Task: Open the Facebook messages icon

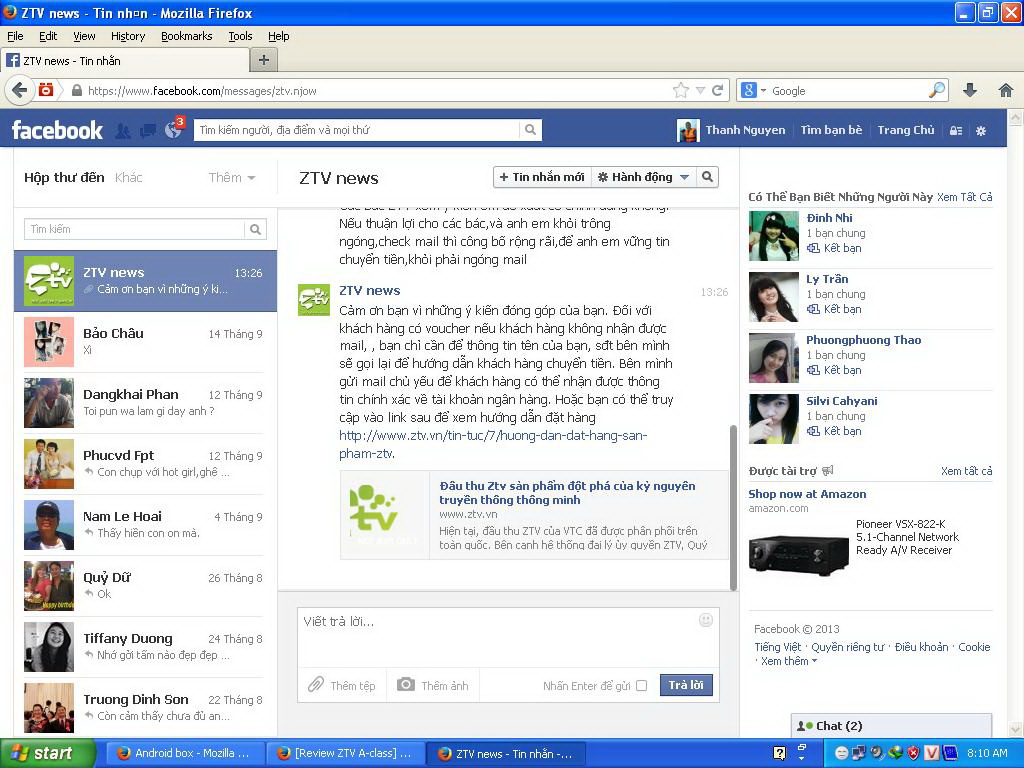Action: click(x=148, y=131)
